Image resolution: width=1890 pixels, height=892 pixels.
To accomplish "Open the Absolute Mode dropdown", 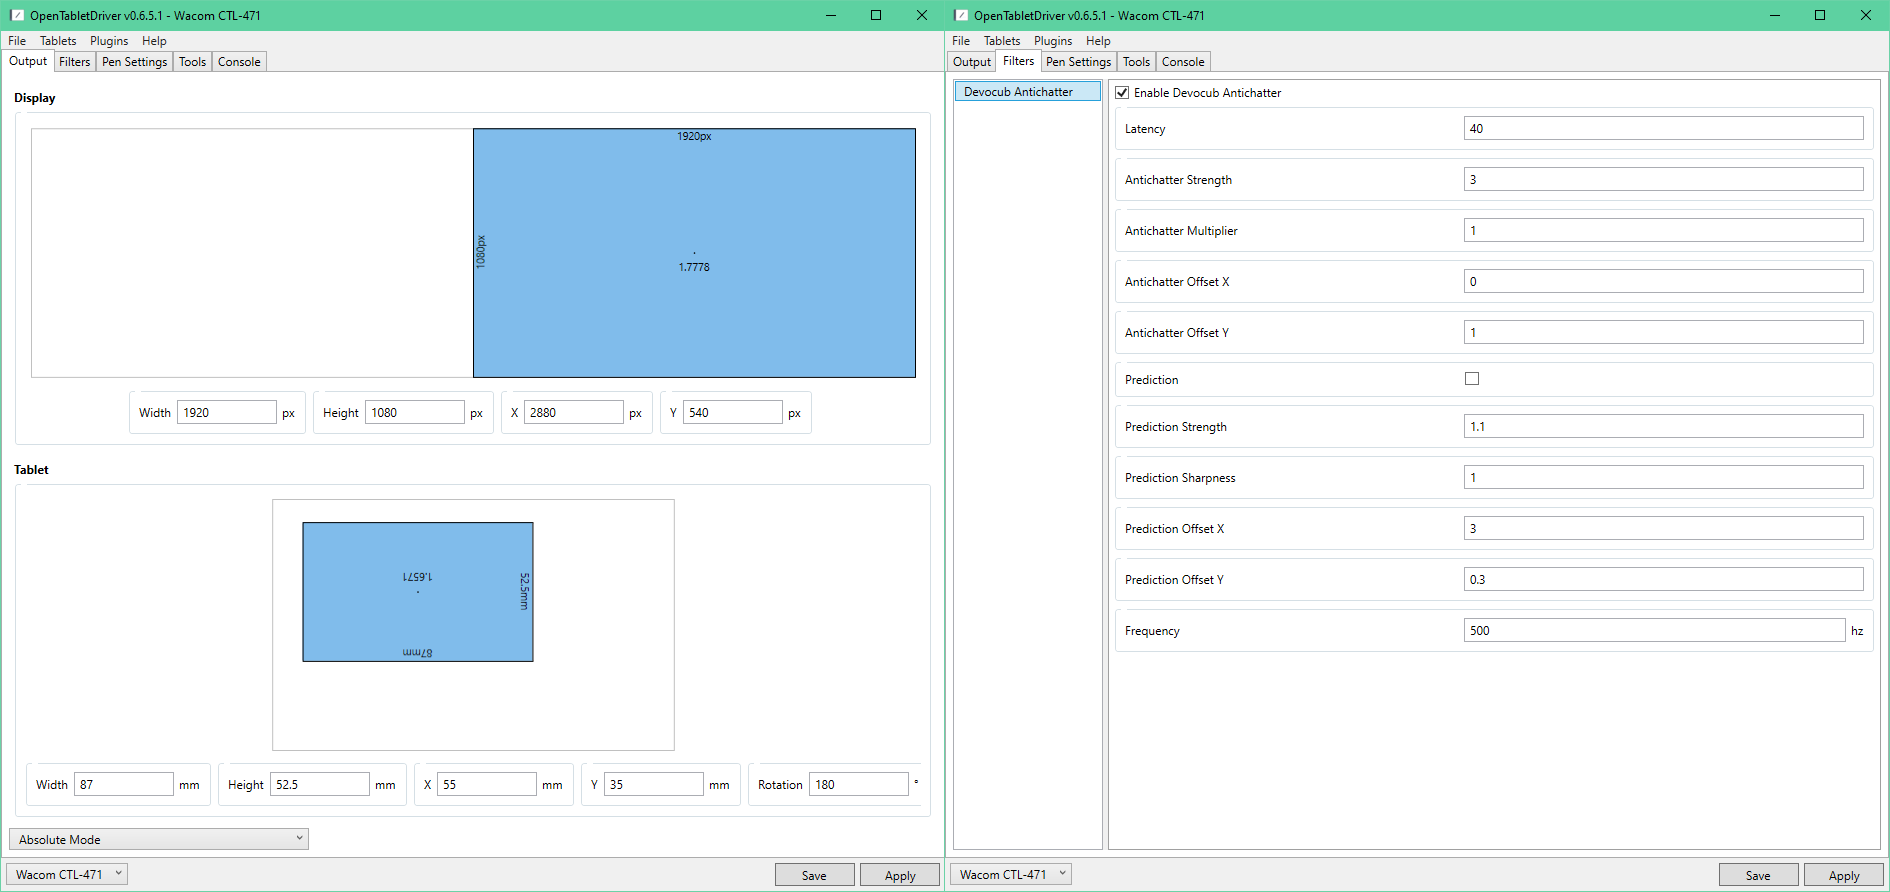I will [x=159, y=839].
